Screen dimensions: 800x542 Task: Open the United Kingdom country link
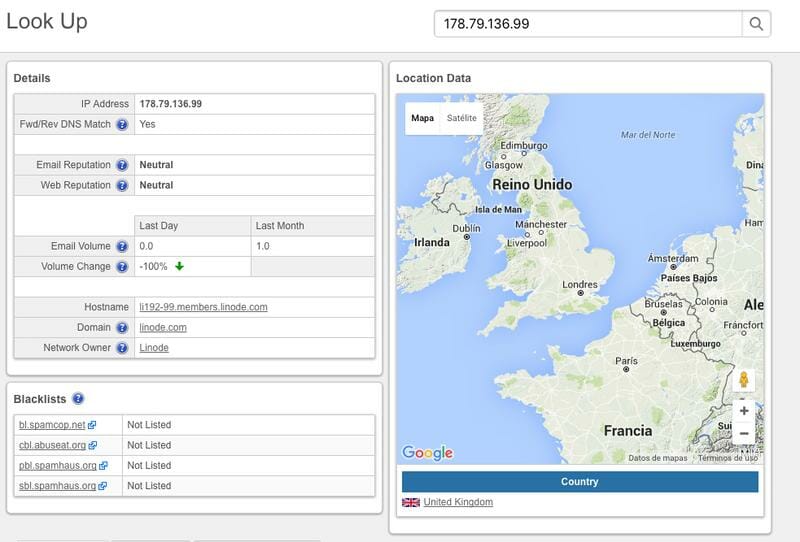458,502
